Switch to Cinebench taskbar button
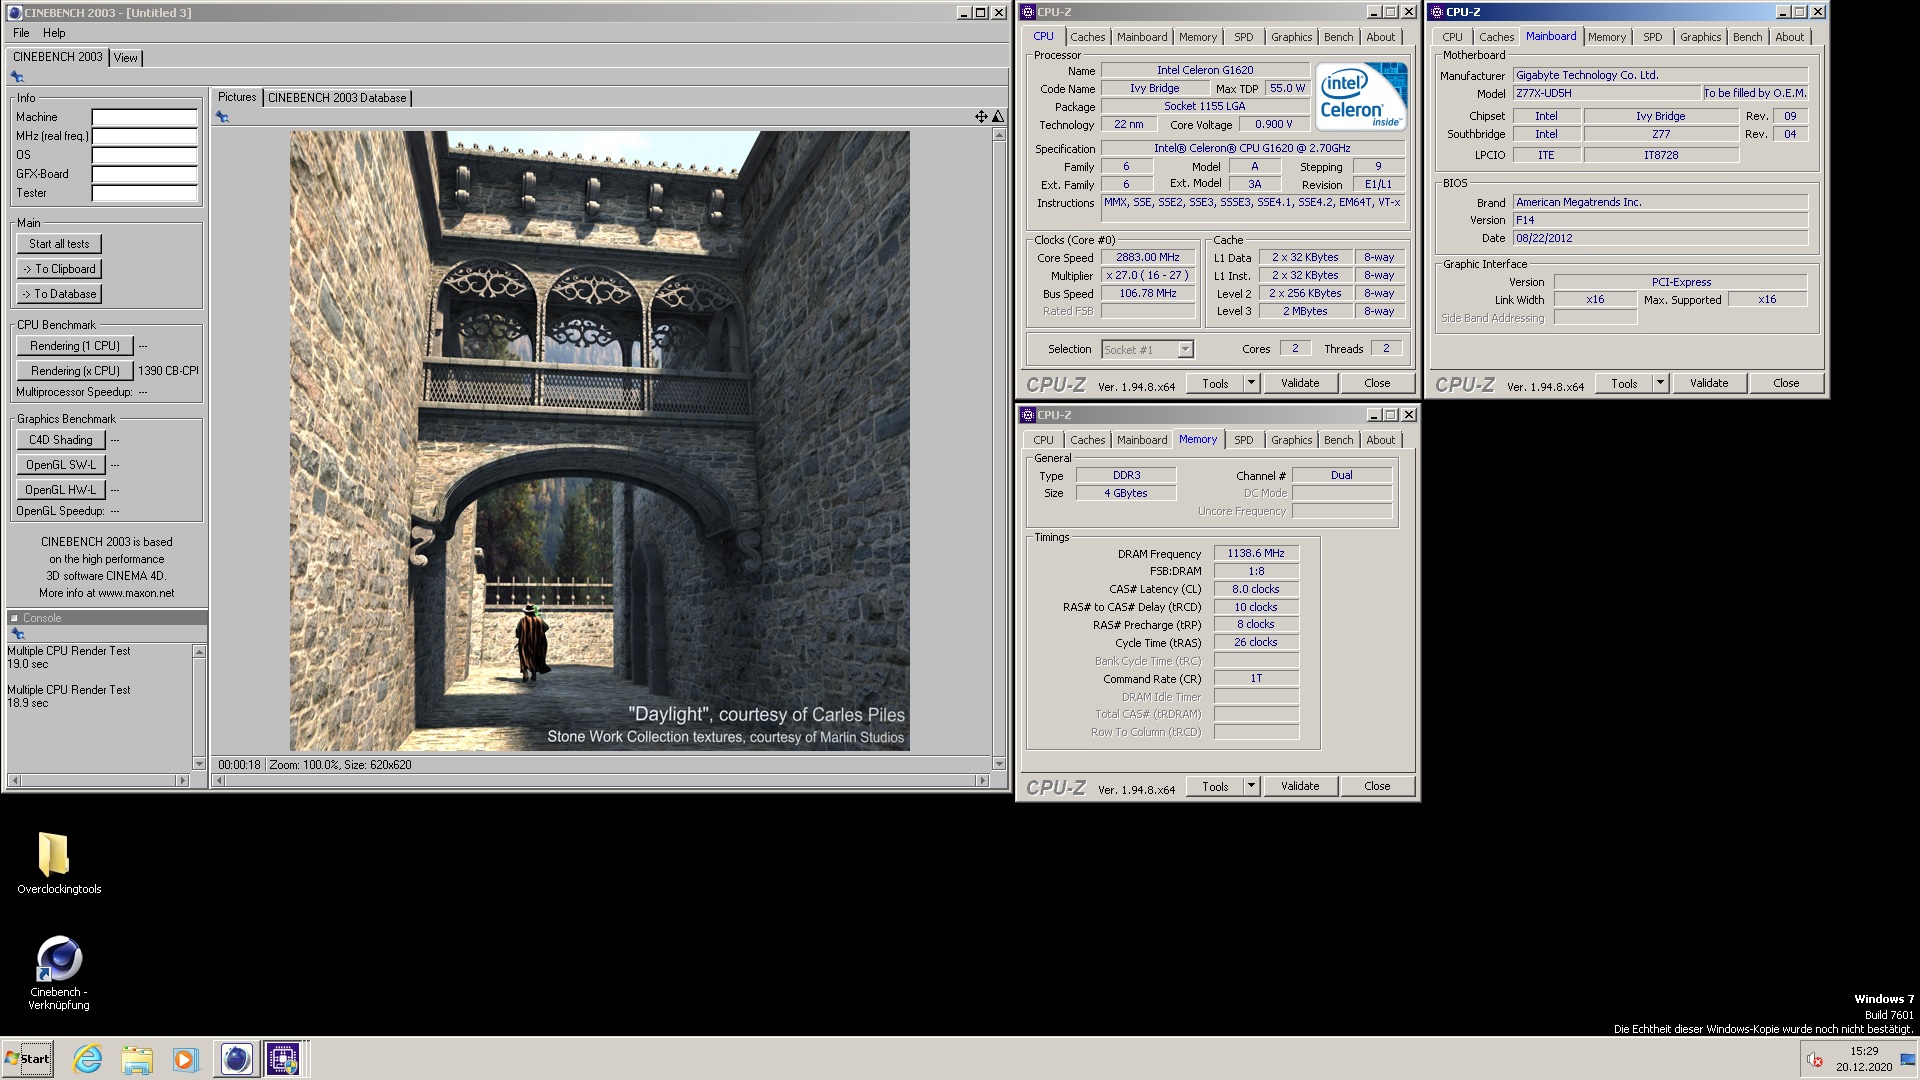Viewport: 1920px width, 1080px height. [236, 1059]
